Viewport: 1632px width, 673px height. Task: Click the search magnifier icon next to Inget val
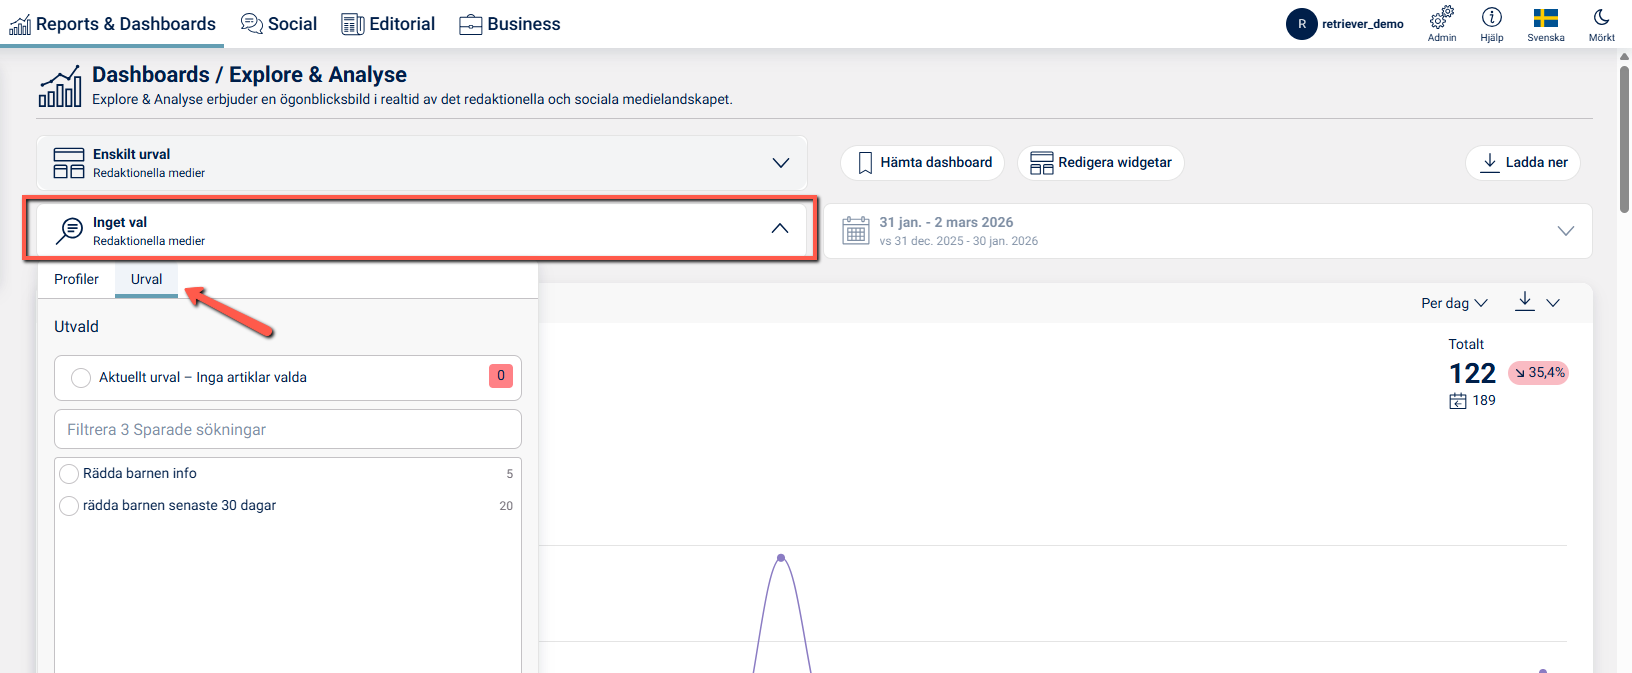69,231
